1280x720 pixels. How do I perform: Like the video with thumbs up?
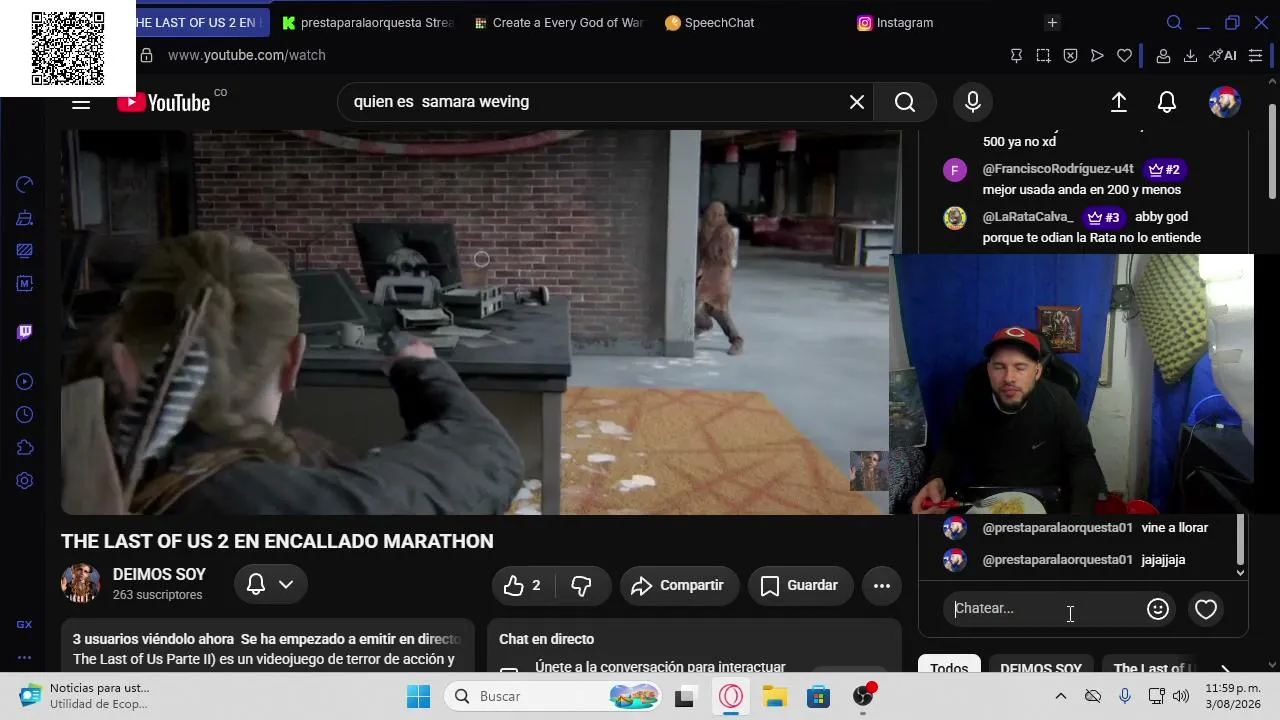click(x=523, y=586)
